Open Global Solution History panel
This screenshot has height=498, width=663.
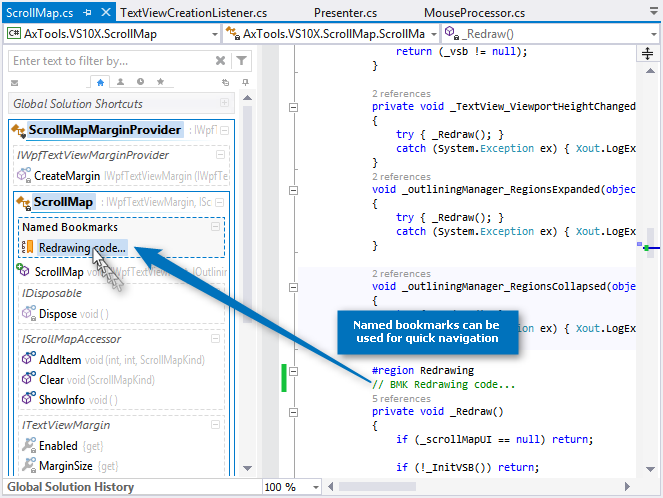pyautogui.click(x=71, y=487)
